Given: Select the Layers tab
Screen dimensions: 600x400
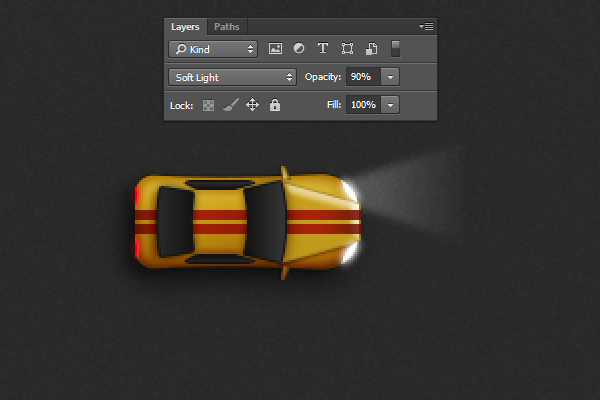Looking at the screenshot, I should click(x=185, y=27).
